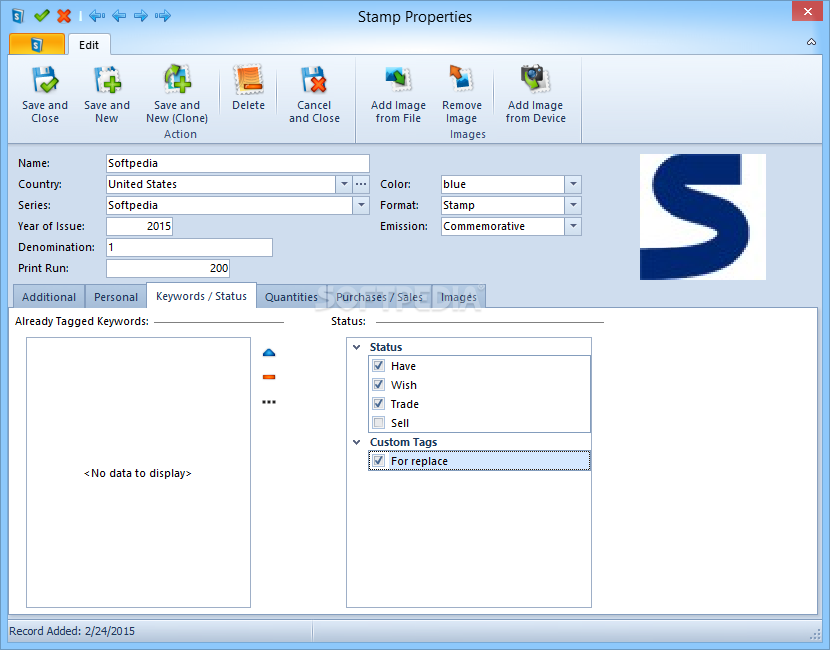Uncheck the Wish status checkbox
The image size is (830, 650).
378,385
